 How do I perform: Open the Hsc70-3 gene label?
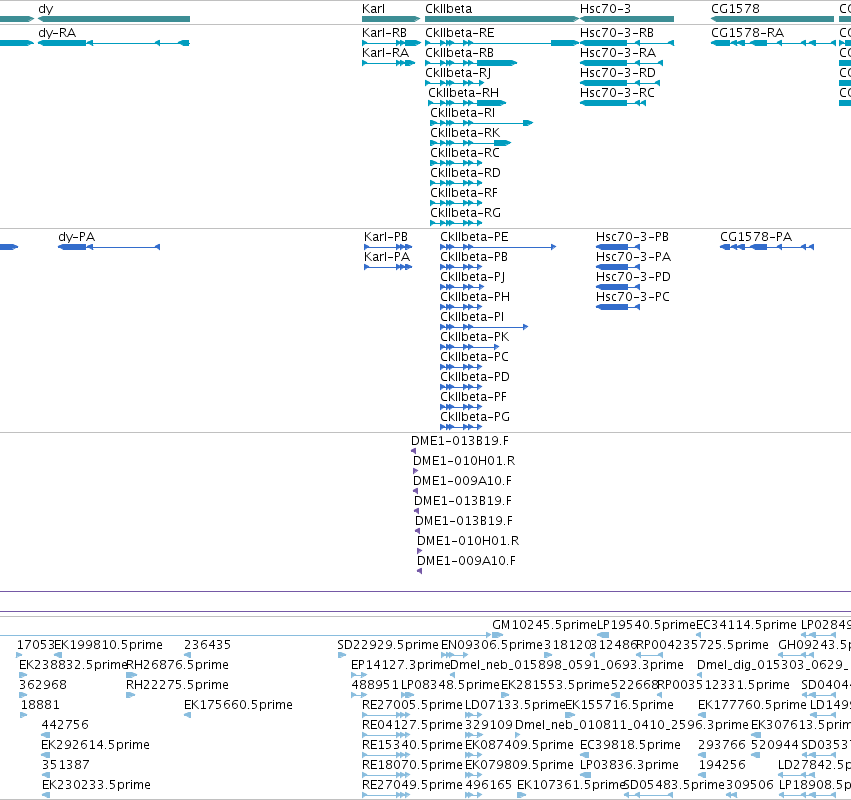point(605,9)
